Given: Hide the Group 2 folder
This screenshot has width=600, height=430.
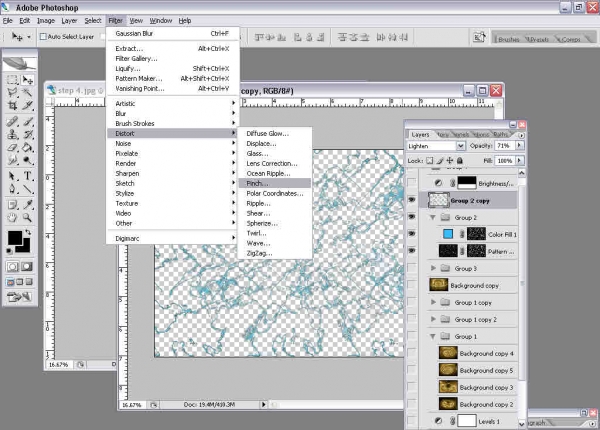Looking at the screenshot, I should 412,217.
